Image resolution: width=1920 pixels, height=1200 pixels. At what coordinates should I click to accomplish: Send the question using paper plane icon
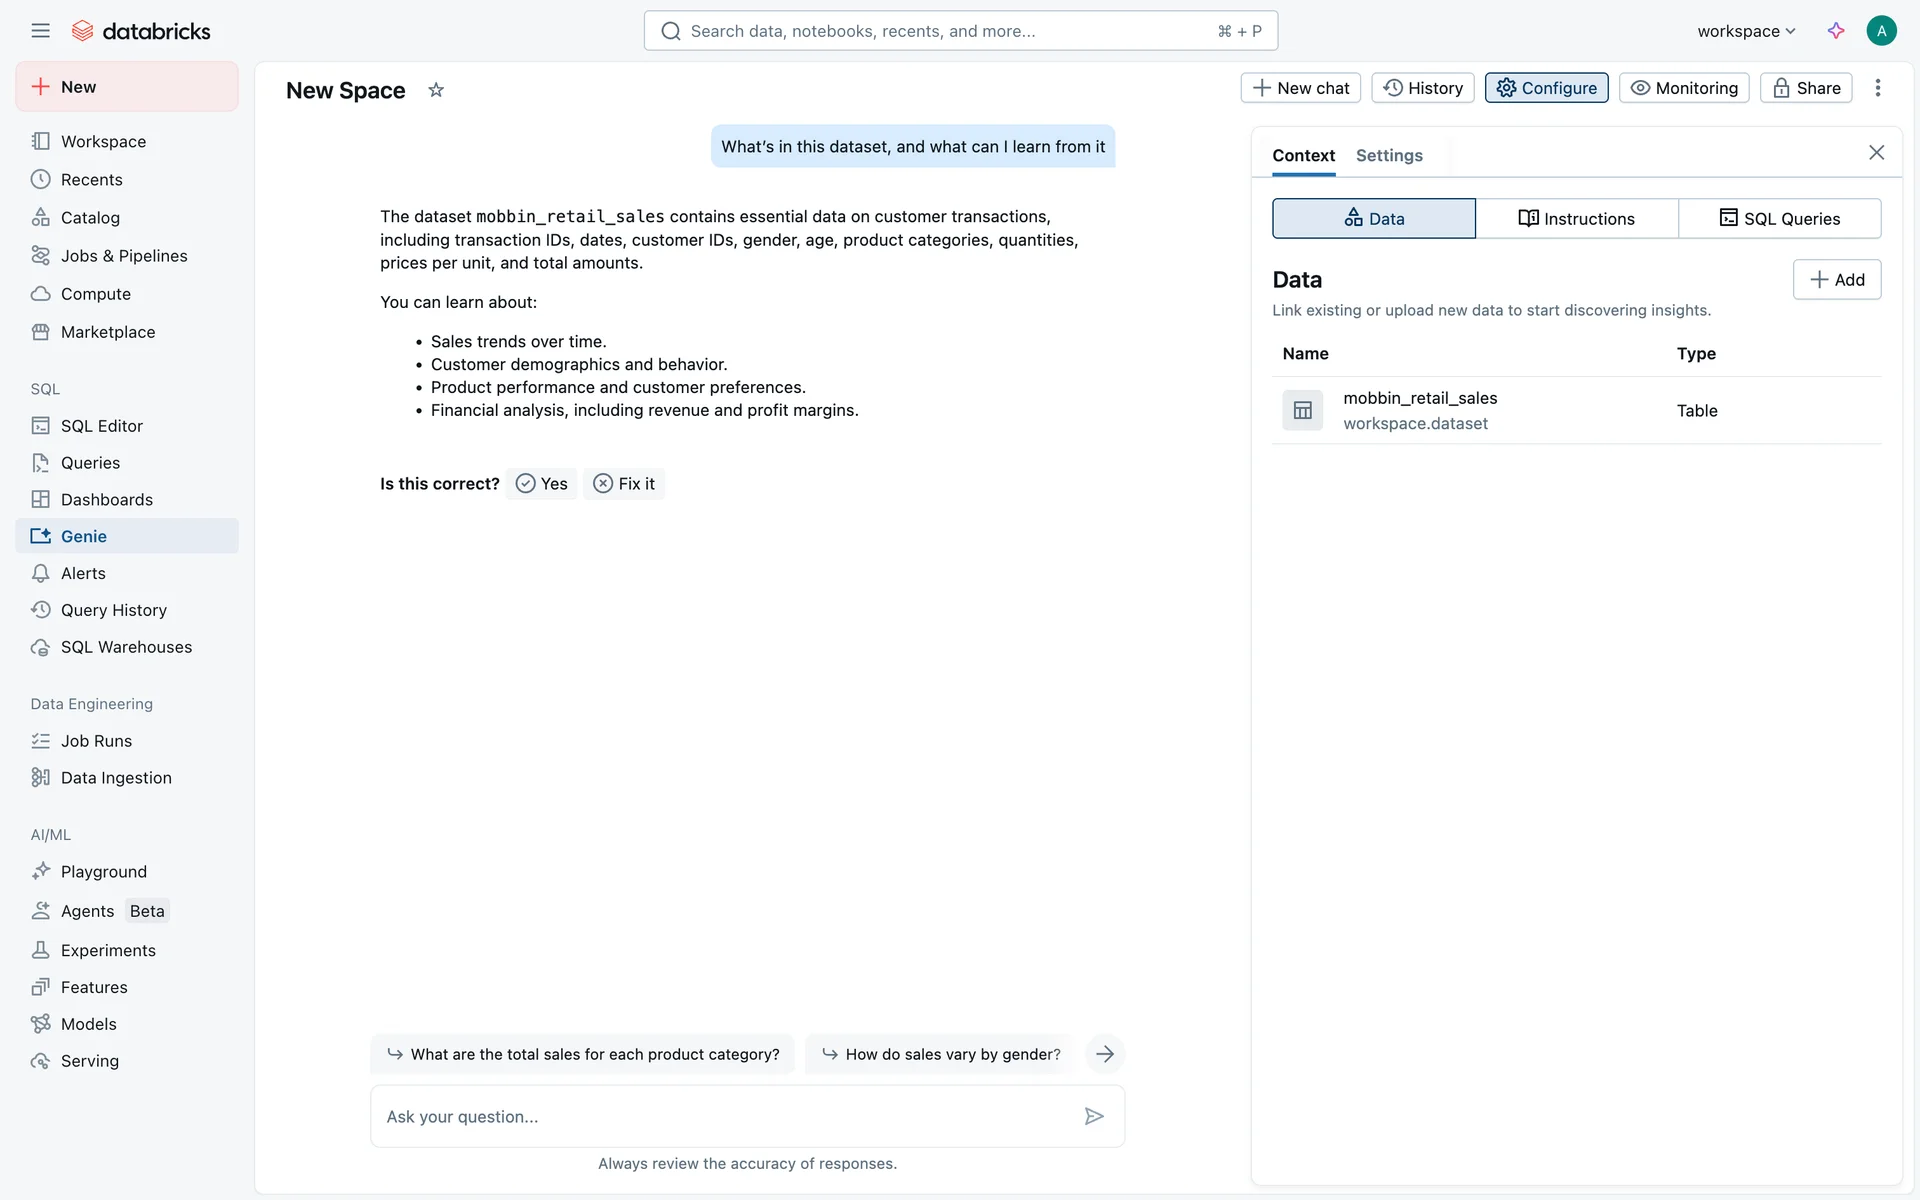1094,1116
